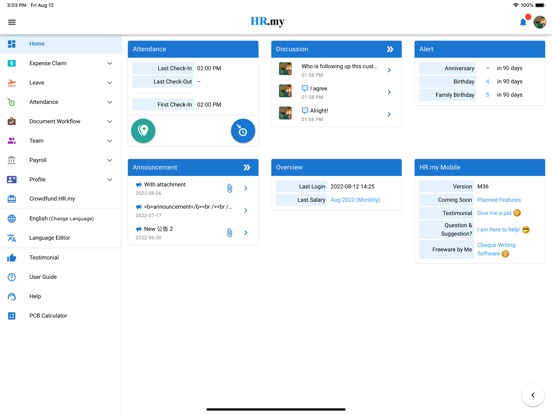Image resolution: width=552 pixels, height=414 pixels.
Task: Click the 'Who is following up' discussion avatar
Action: pyautogui.click(x=285, y=69)
